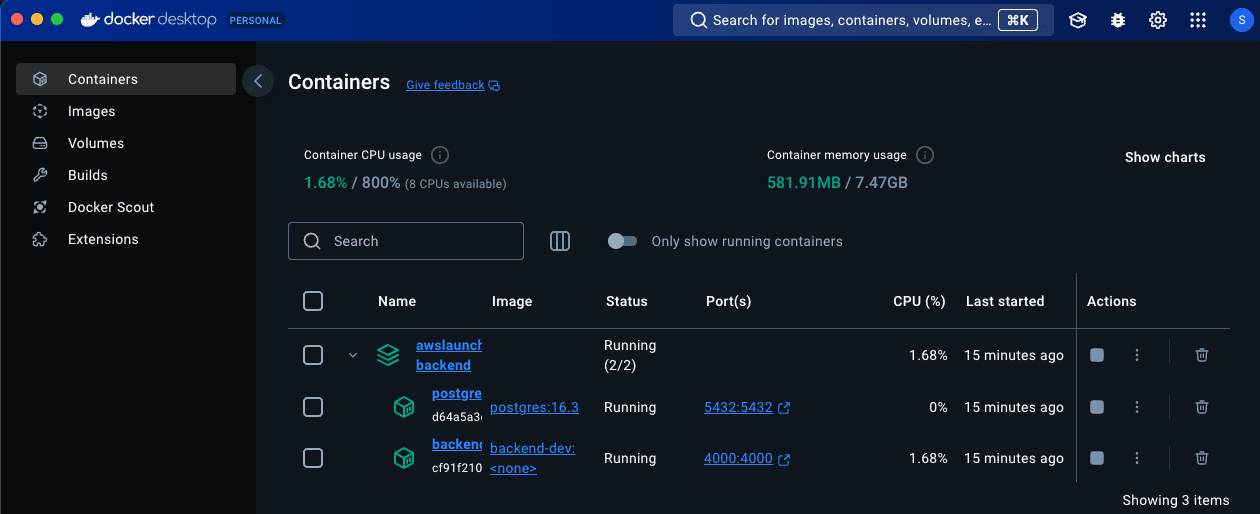Viewport: 1260px width, 514px height.
Task: Open more actions for backend container
Action: [1137, 458]
